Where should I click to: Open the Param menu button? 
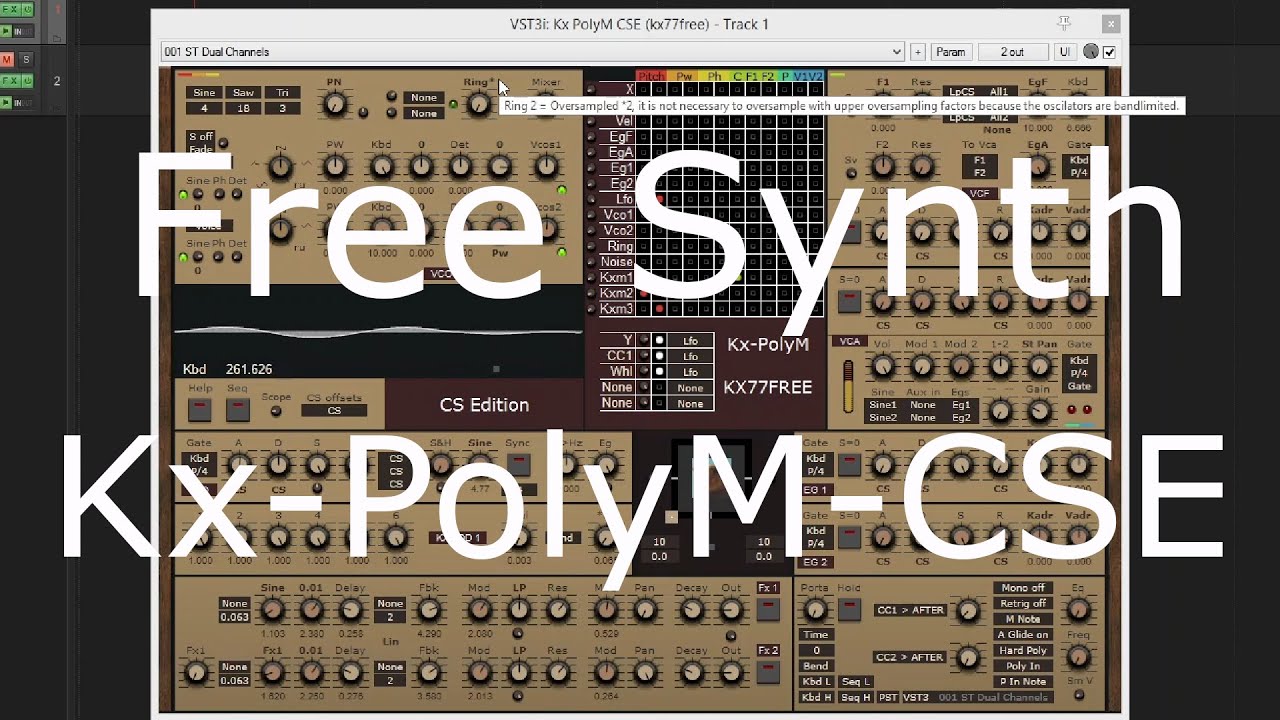950,52
